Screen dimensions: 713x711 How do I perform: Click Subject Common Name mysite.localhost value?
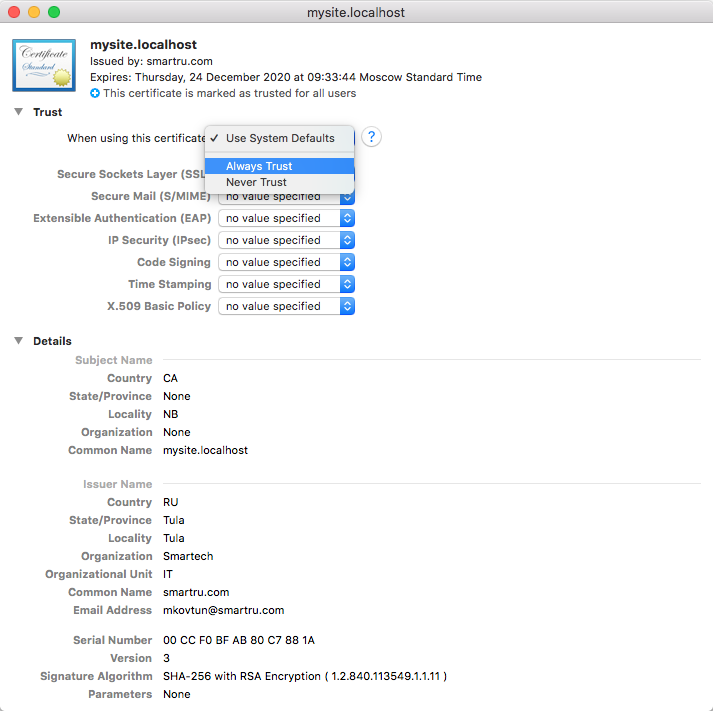205,450
